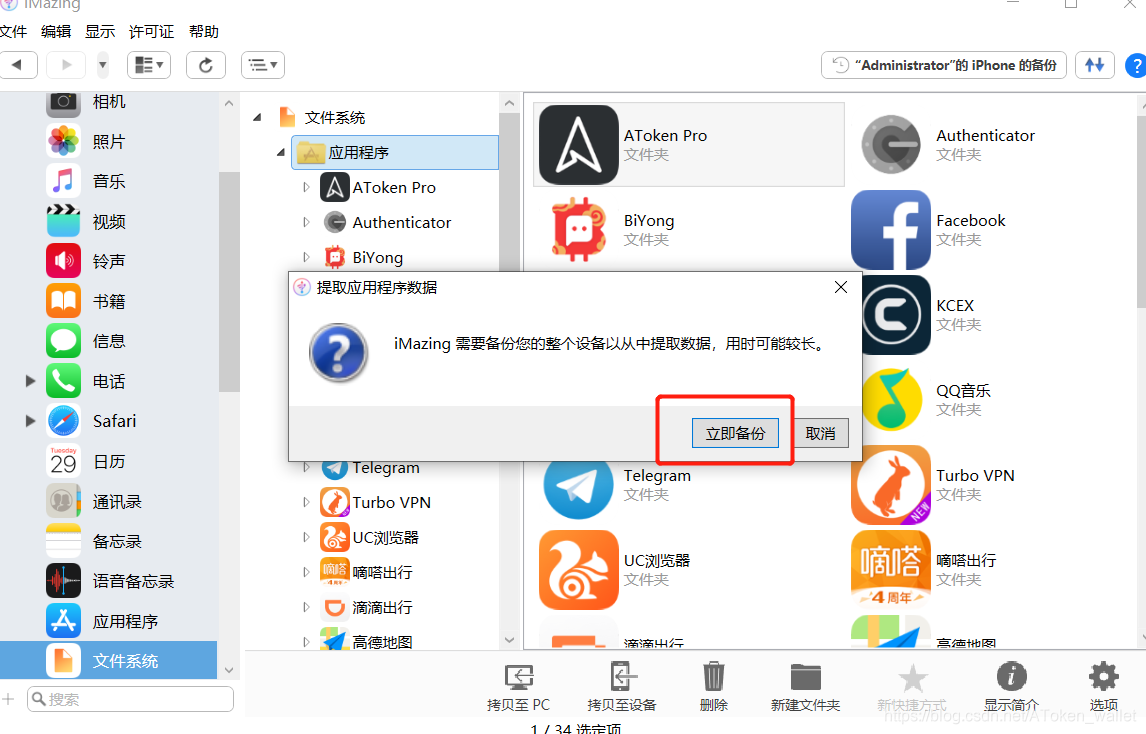Create a New Folder (新建文件夹)
This screenshot has width=1146, height=734.
click(x=805, y=686)
